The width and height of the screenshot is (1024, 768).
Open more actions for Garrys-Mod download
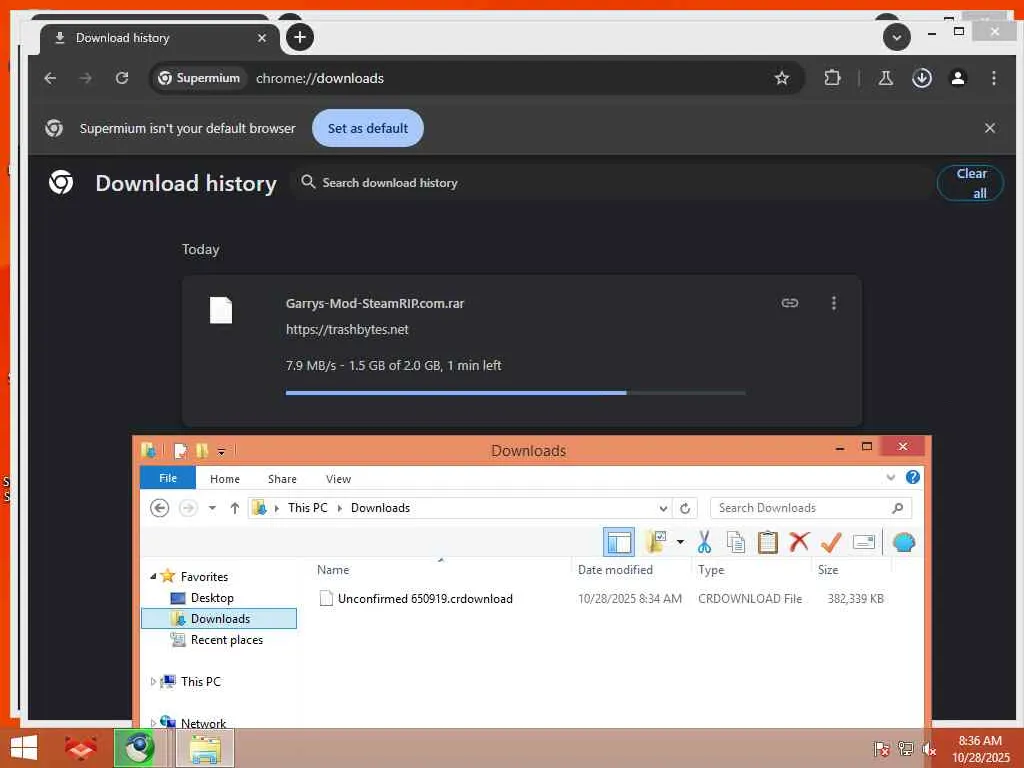click(x=833, y=303)
